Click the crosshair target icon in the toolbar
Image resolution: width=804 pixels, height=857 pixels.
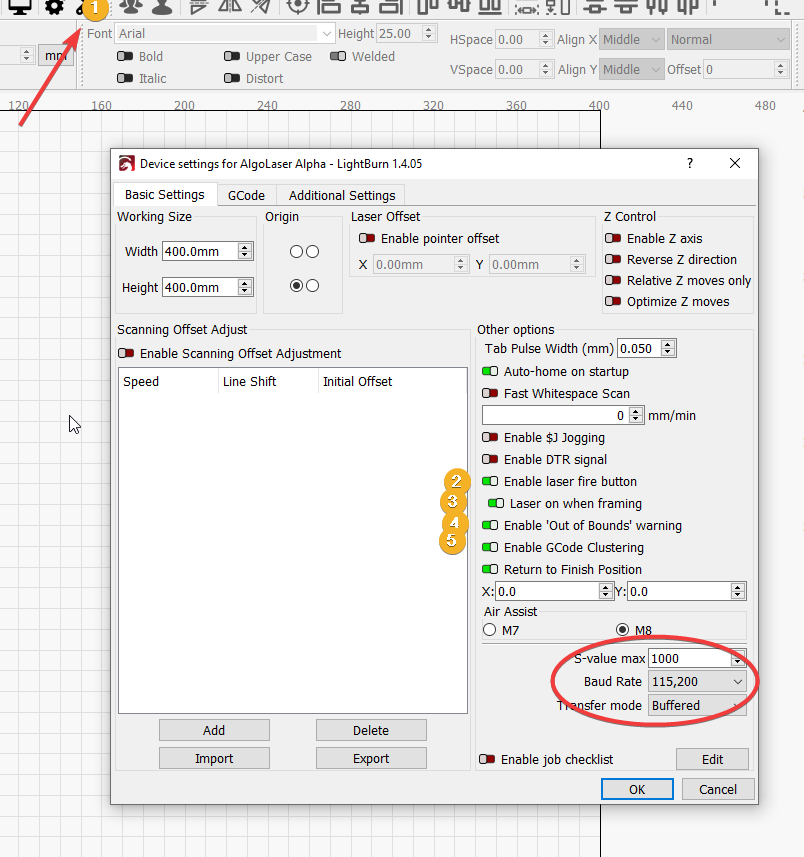298,6
